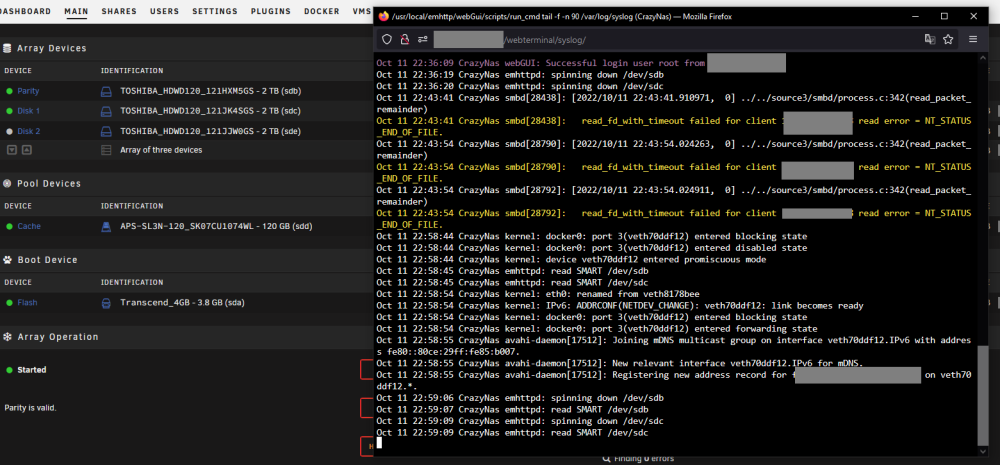Click Transcend_4GB identification text

pyautogui.click(x=182, y=303)
